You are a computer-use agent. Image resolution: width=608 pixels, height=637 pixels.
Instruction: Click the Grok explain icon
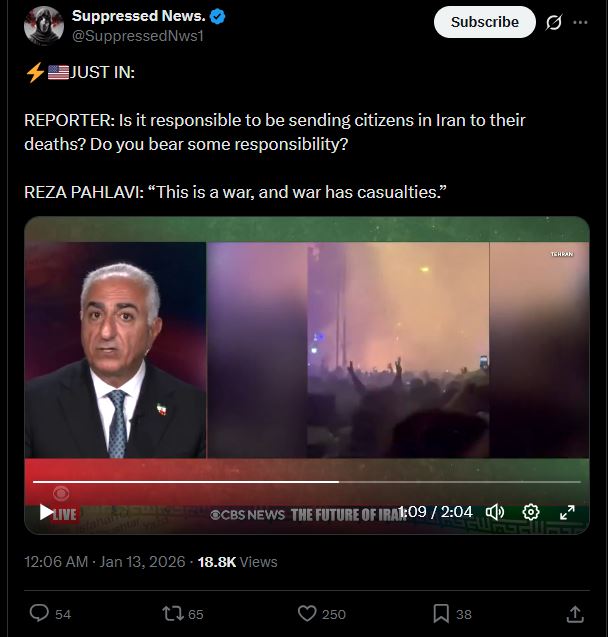(x=554, y=22)
